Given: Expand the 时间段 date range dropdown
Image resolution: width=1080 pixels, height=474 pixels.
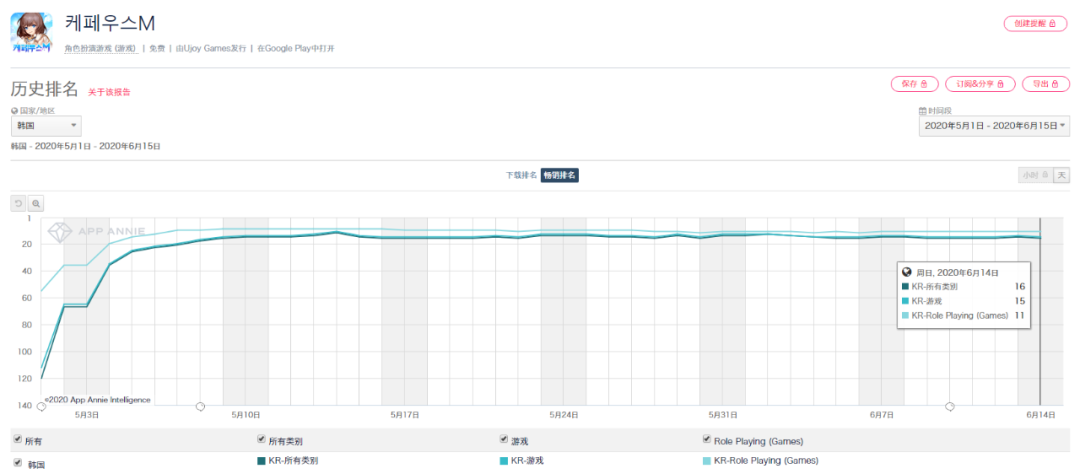Looking at the screenshot, I should pyautogui.click(x=994, y=126).
